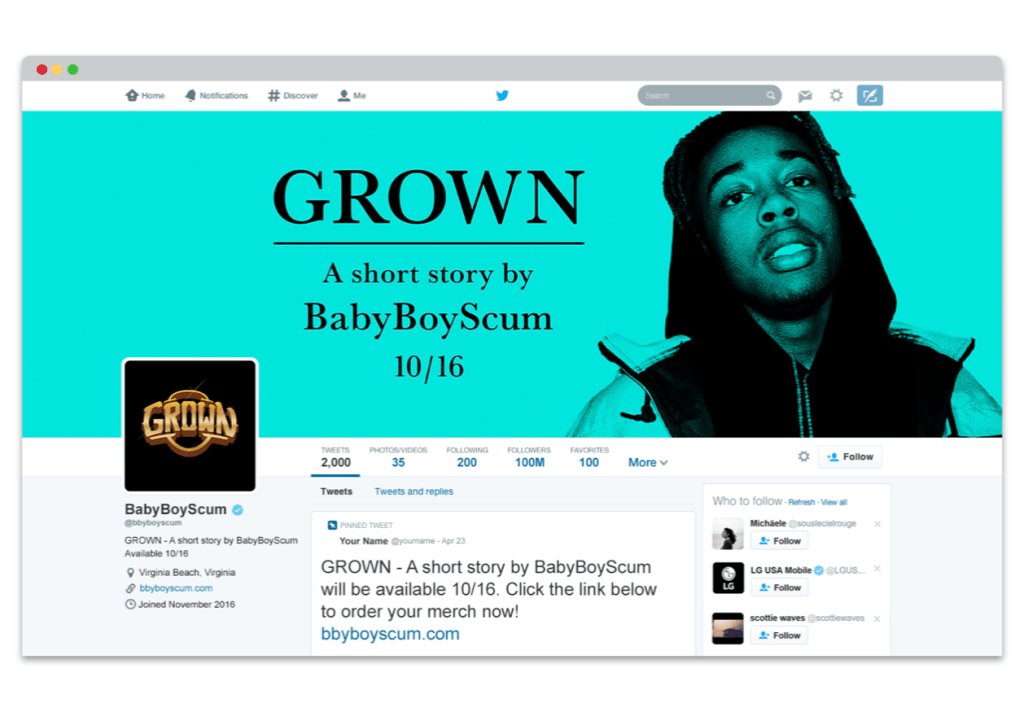This screenshot has width=1024, height=703.
Task: Dismiss the scottie waves suggestion
Action: click(x=877, y=618)
